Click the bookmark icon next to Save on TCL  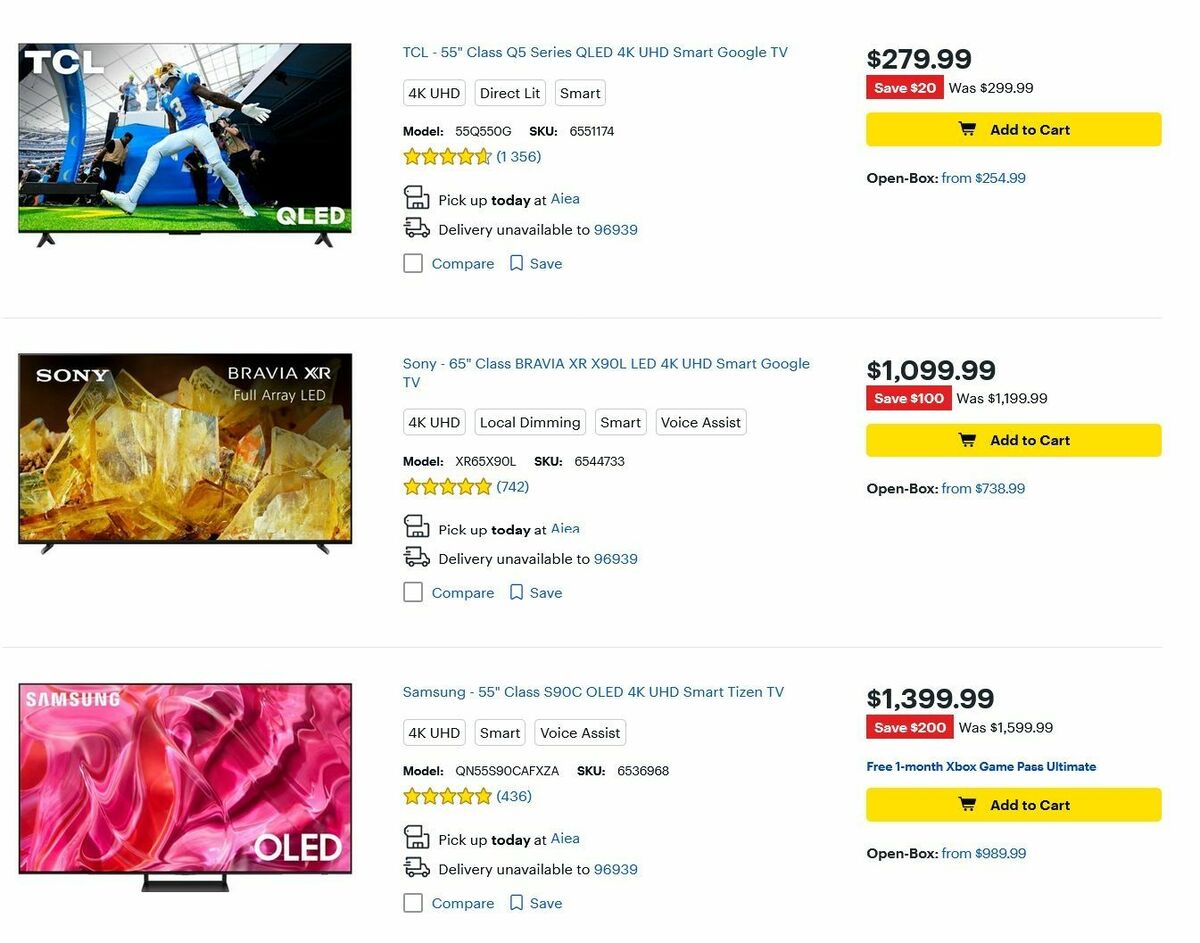point(516,263)
